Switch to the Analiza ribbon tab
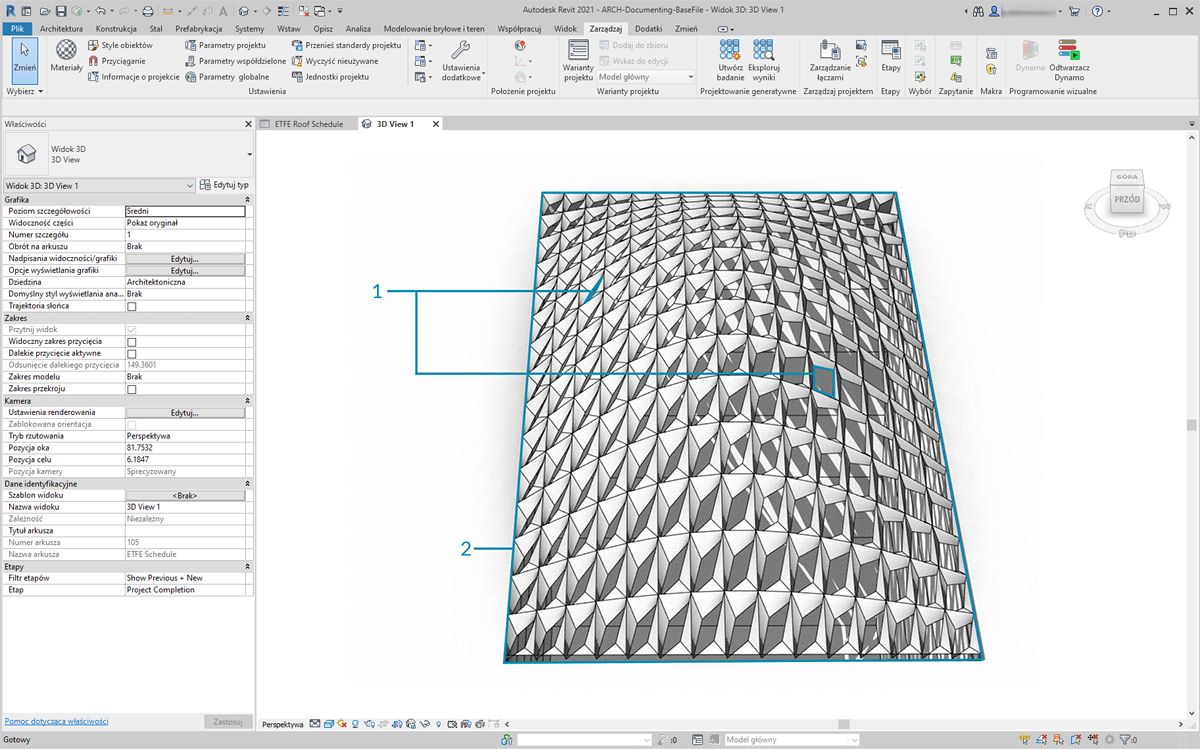Viewport: 1200px width, 749px height. (358, 29)
